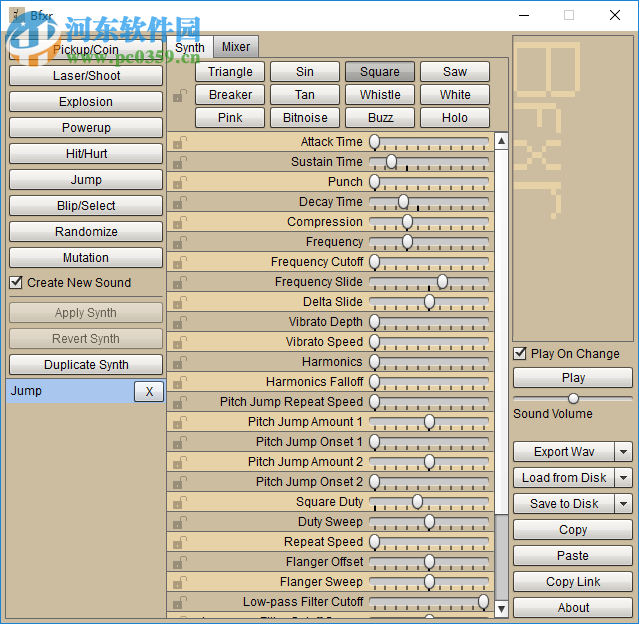Toggle lock icon beside Pitch Jump Amount 1
The width and height of the screenshot is (639, 624).
[180, 422]
